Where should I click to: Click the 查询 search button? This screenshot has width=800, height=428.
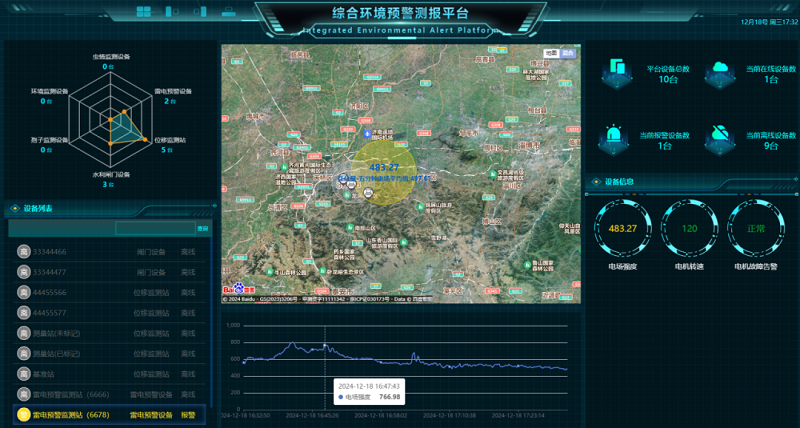click(203, 229)
